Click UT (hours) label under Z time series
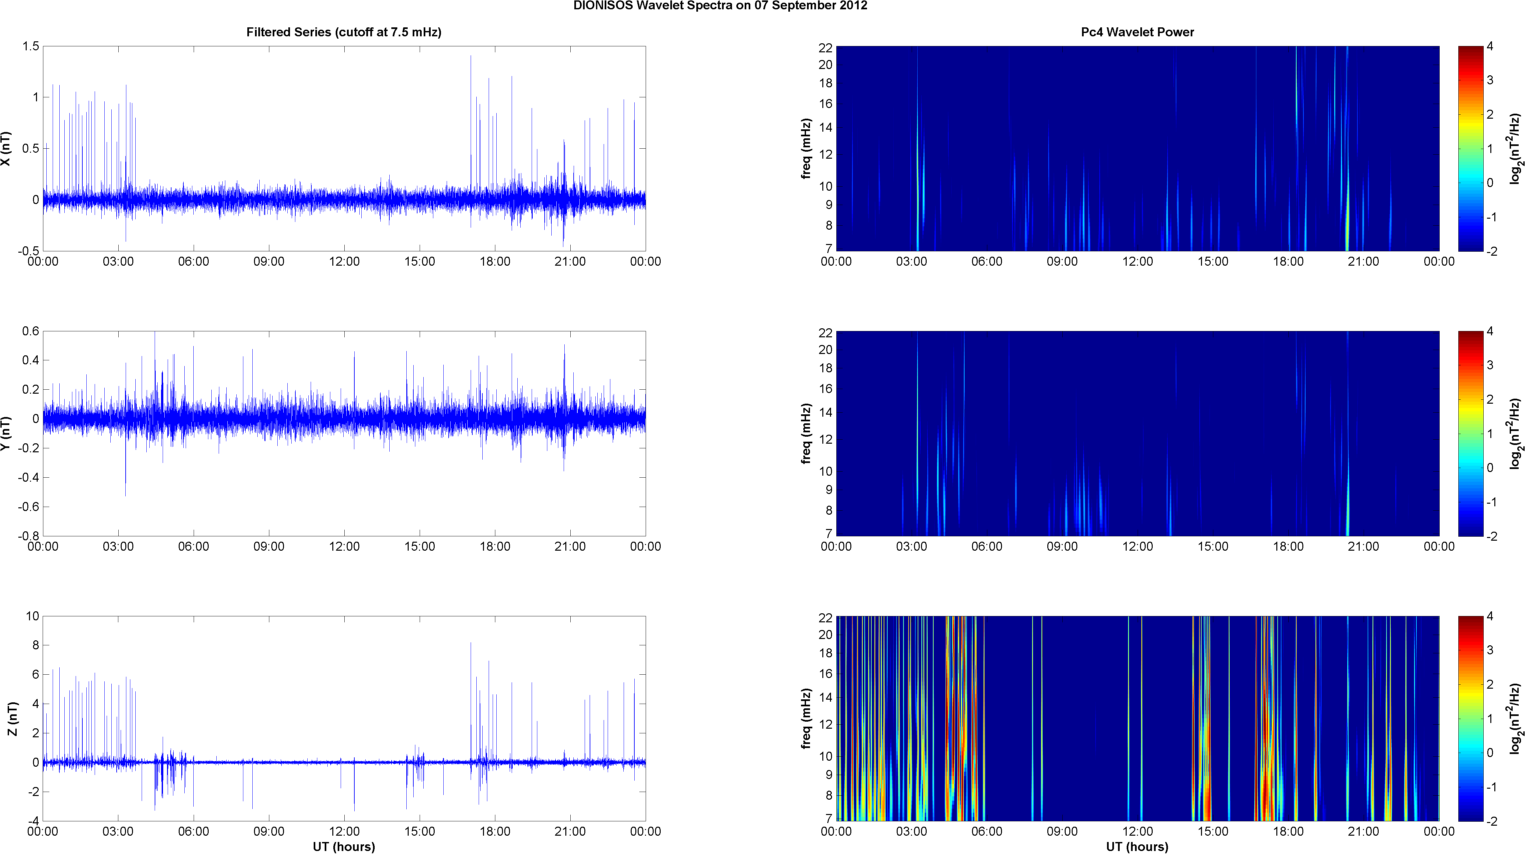Viewport: 1525px width, 854px height. click(343, 846)
